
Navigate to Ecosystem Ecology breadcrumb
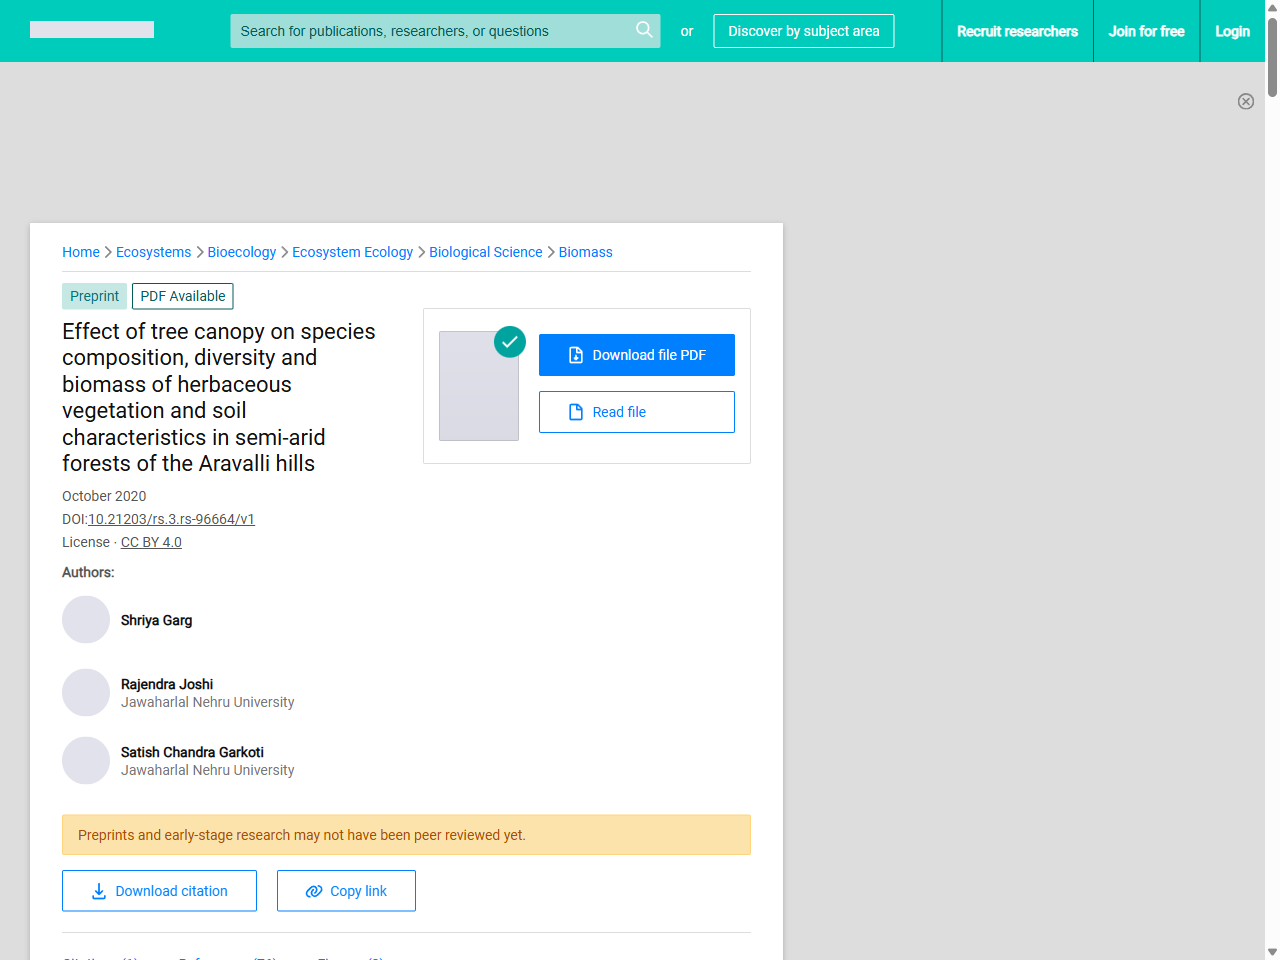click(x=352, y=252)
